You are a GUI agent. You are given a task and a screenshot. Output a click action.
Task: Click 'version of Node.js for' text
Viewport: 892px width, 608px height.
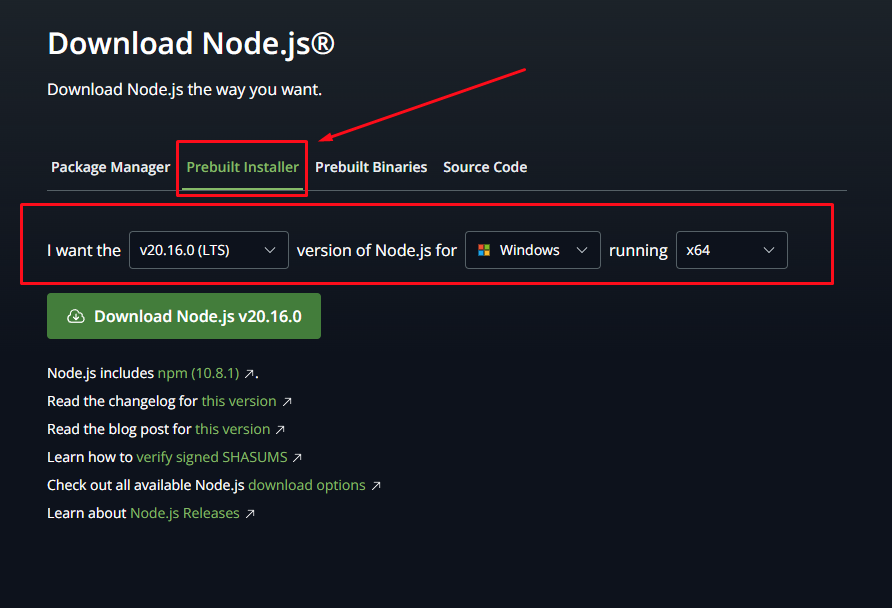pyautogui.click(x=377, y=250)
